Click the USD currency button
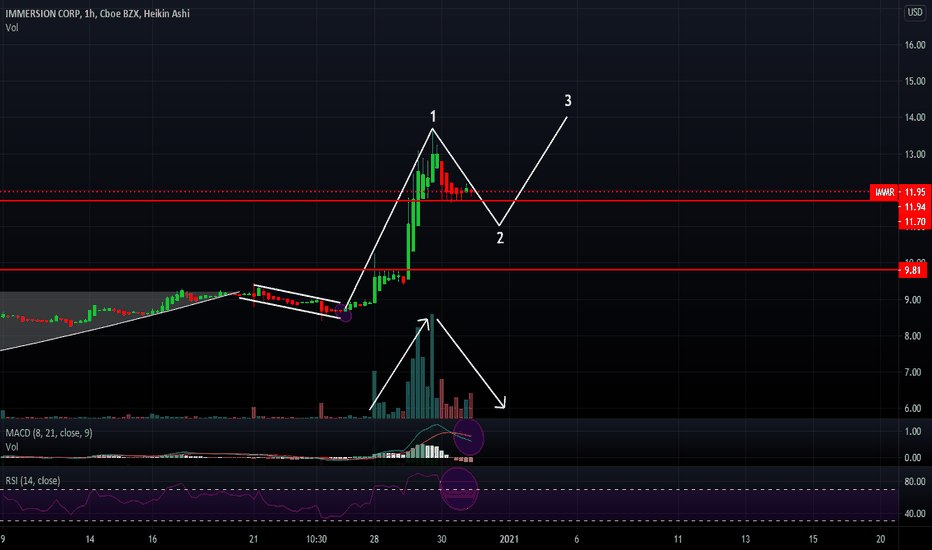Screen dimensions: 932x550 [915, 12]
